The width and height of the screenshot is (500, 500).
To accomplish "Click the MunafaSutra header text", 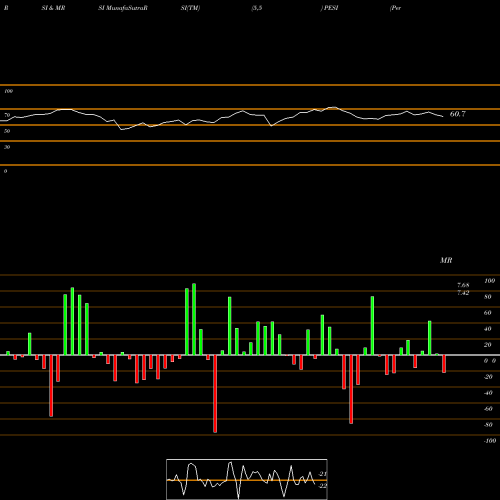I will click(123, 8).
